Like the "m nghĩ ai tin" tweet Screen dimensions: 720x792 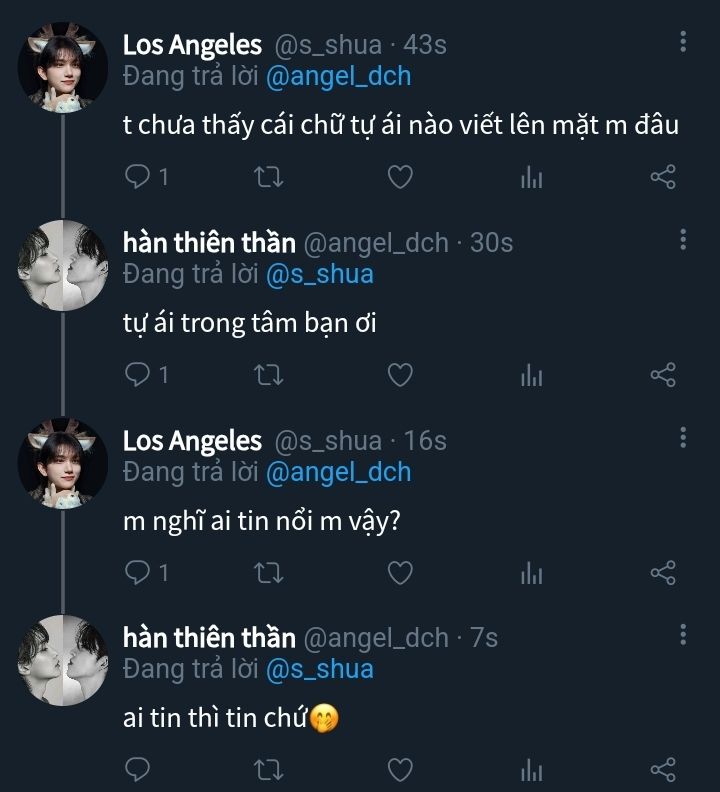point(400,572)
